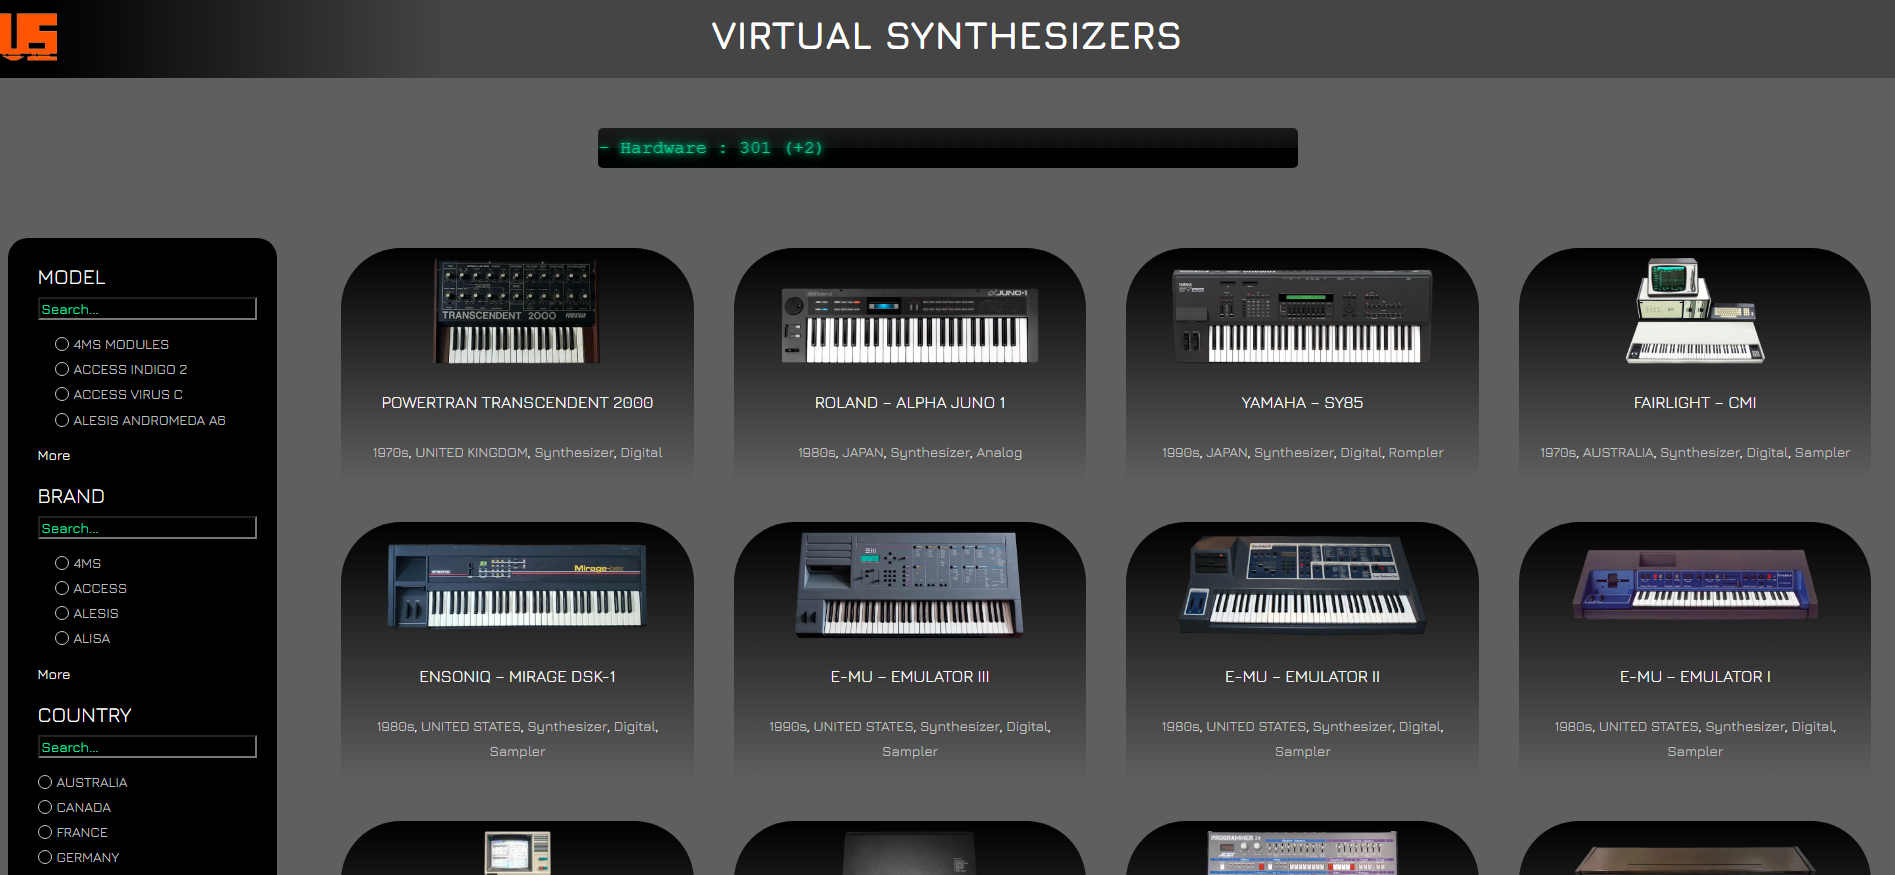Click the BRAND section heading
The height and width of the screenshot is (875, 1895).
click(71, 496)
